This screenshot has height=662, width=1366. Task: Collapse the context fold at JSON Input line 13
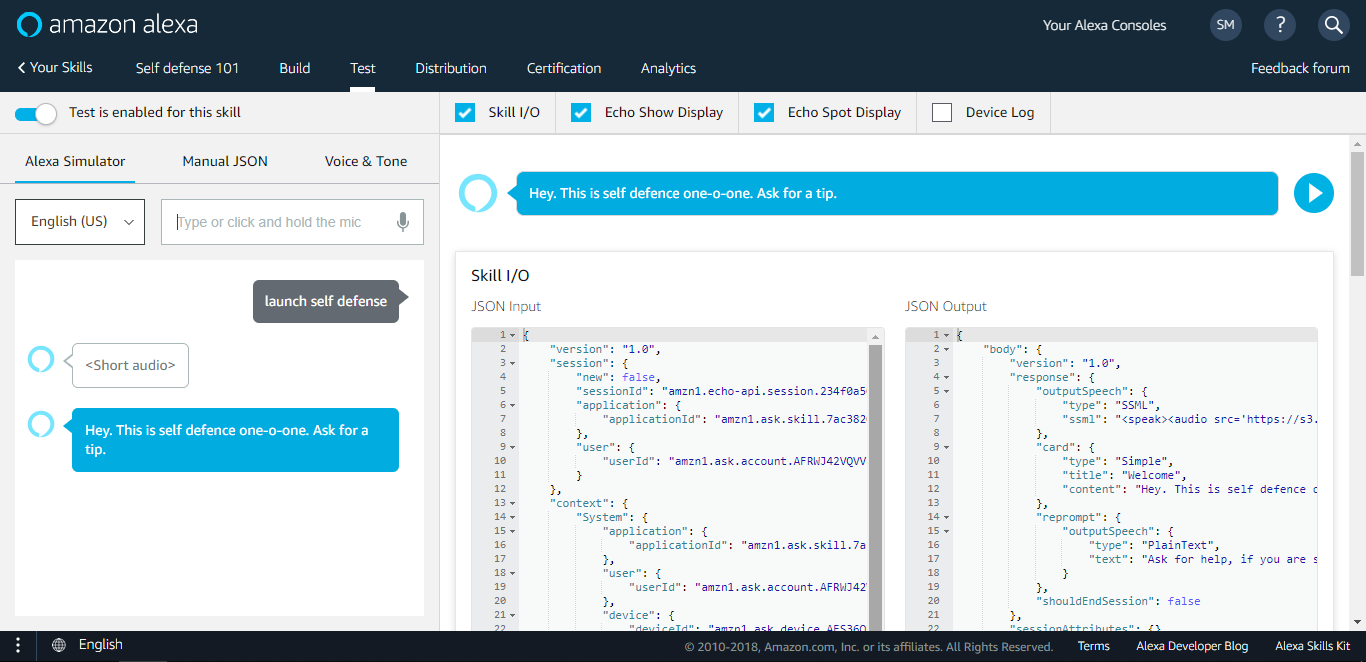pyautogui.click(x=513, y=503)
